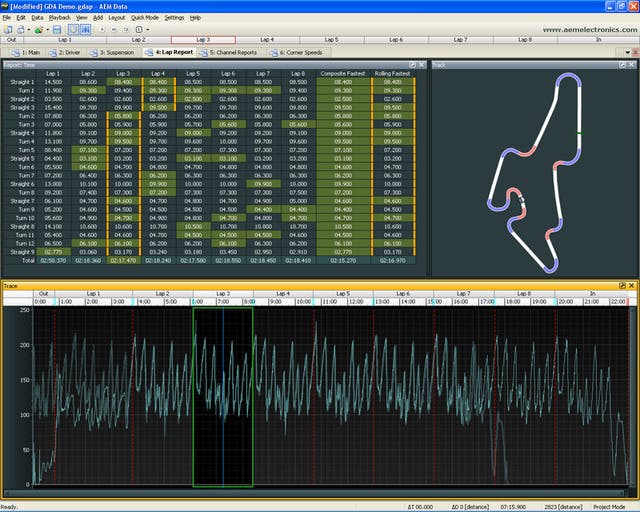The width and height of the screenshot is (640, 512).
Task: Click the first toolbar icon for new document
Action: pos(7,30)
